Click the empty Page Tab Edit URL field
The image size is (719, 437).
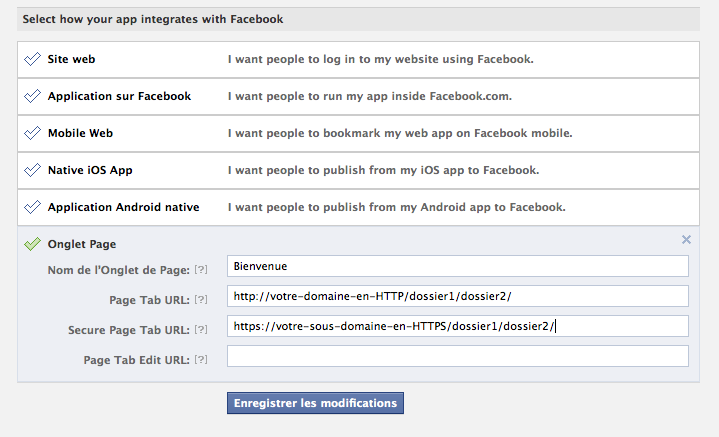click(x=457, y=356)
